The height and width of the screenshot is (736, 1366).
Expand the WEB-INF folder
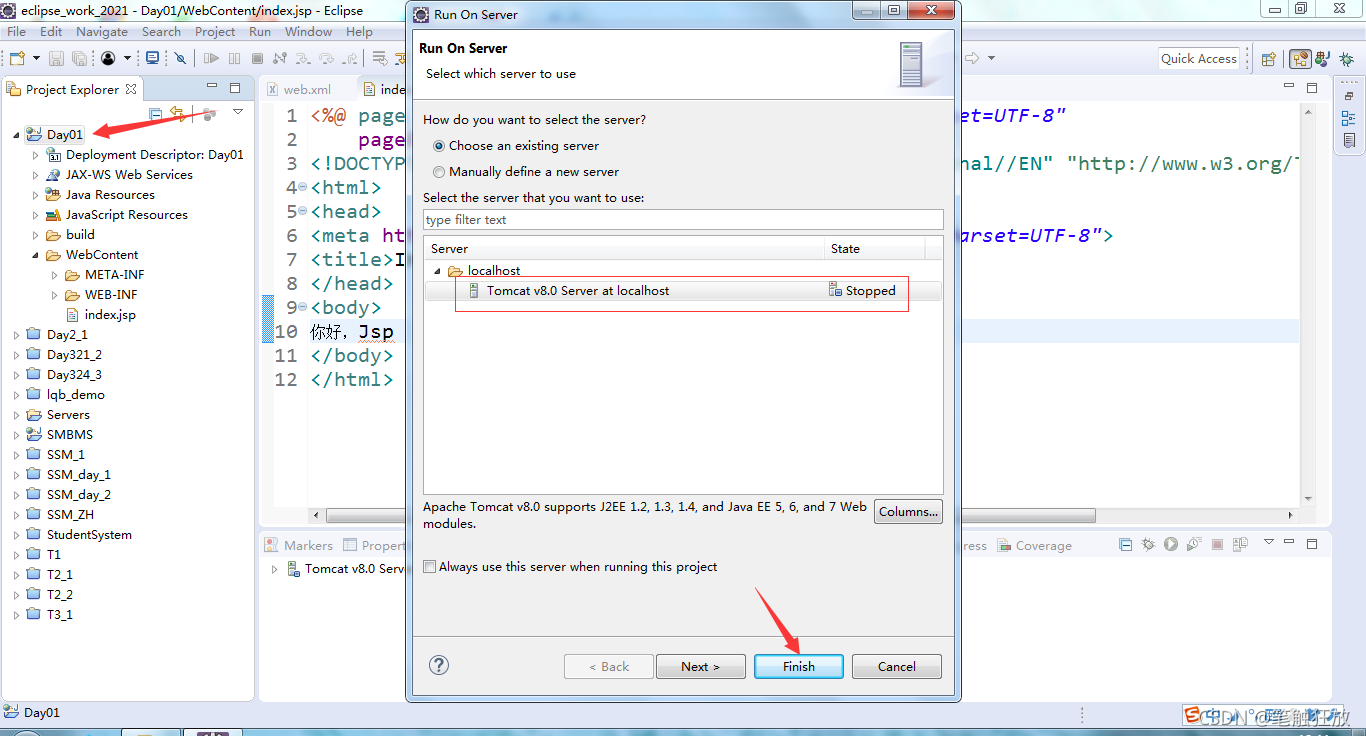55,295
